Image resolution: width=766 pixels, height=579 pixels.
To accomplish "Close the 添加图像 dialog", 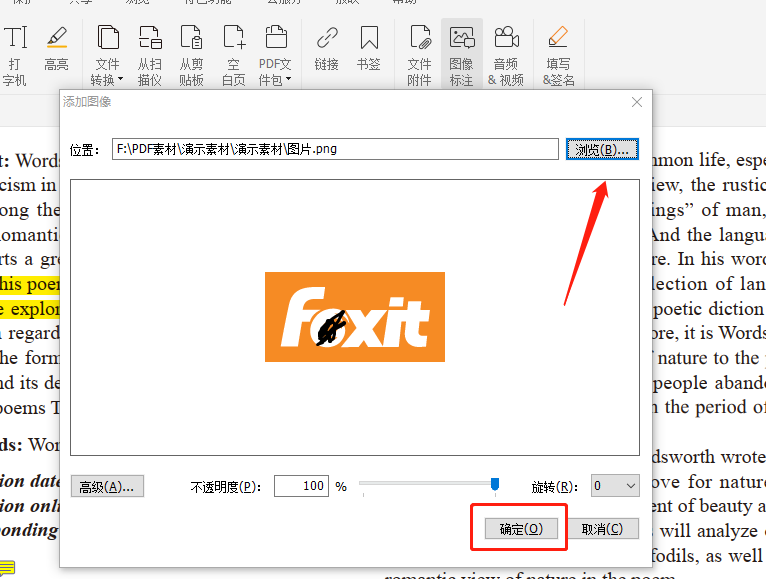I will pyautogui.click(x=637, y=102).
